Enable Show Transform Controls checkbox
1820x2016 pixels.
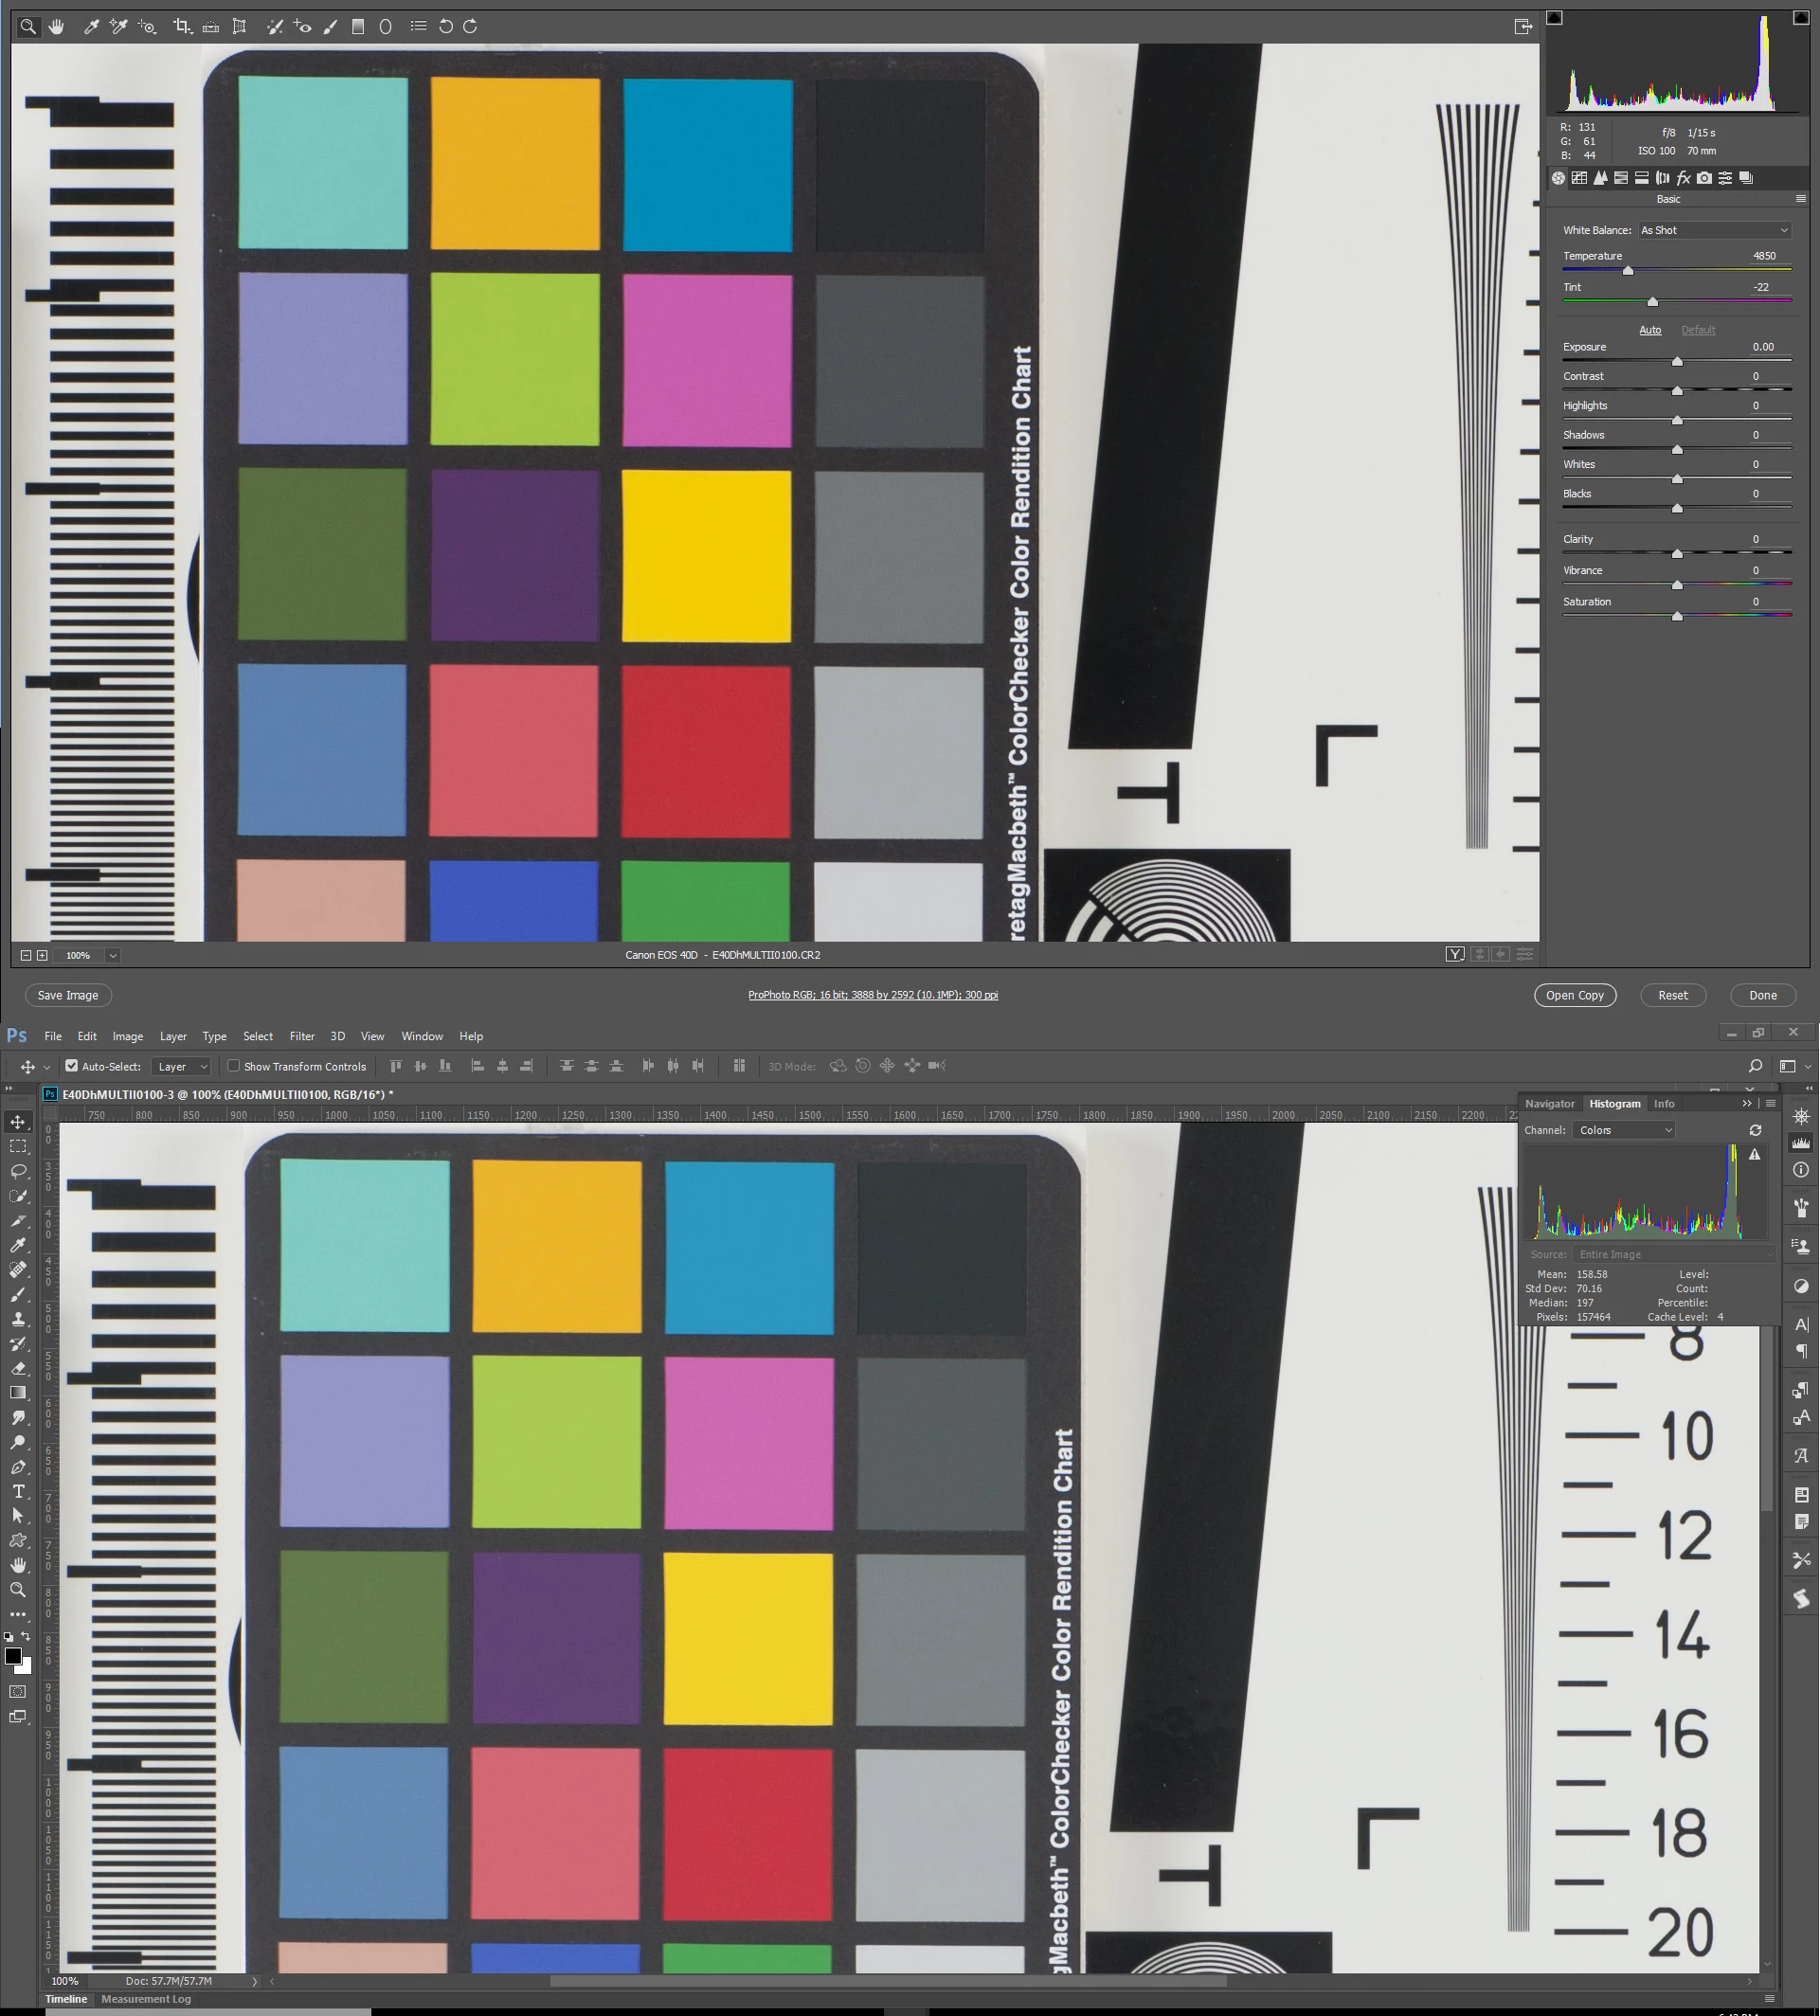coord(234,1066)
